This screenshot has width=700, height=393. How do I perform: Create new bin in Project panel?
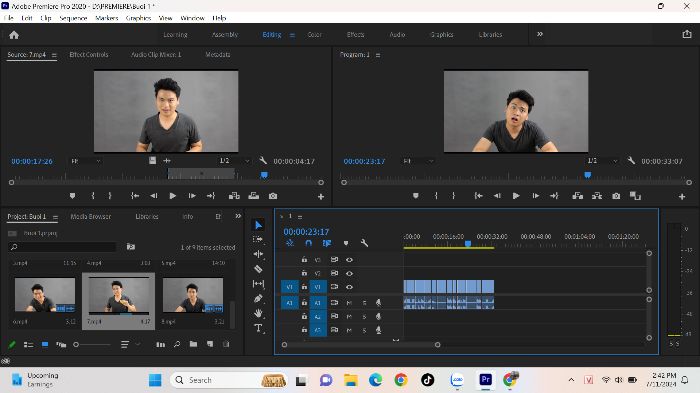[193, 344]
